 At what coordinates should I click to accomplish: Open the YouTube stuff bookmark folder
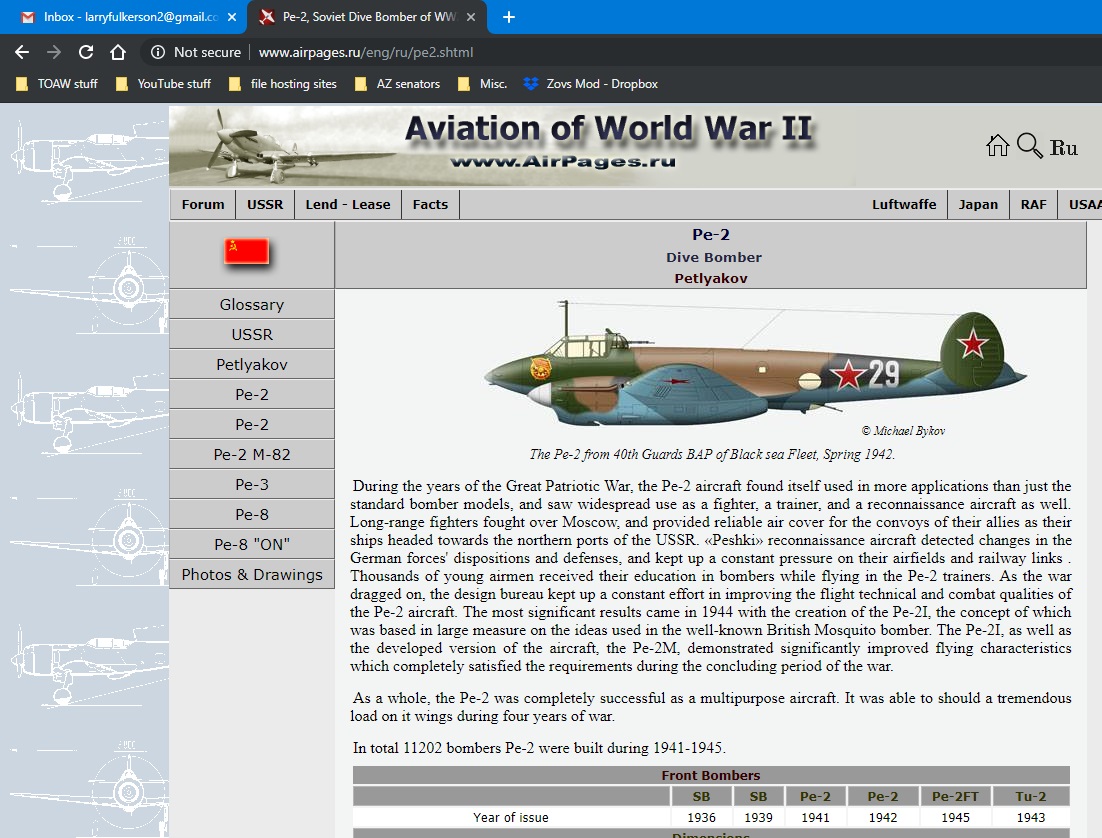point(163,84)
